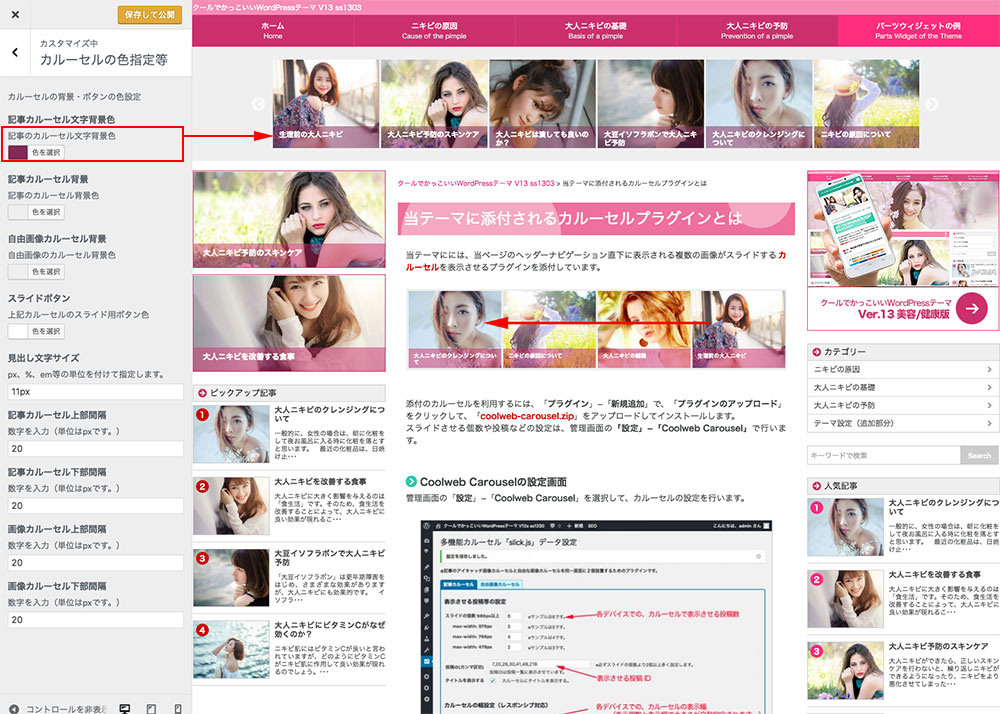
Task: Click the pink arrow circle on theme banner
Action: (972, 309)
